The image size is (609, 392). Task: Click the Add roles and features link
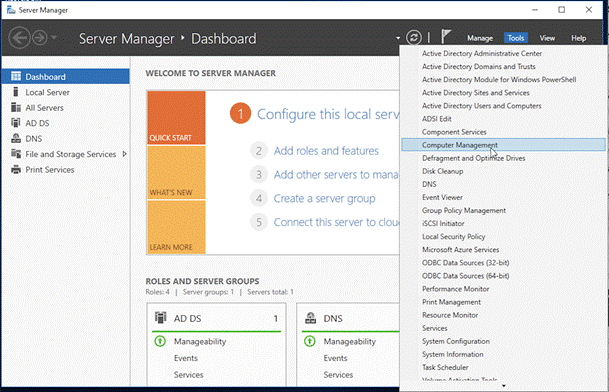click(326, 151)
